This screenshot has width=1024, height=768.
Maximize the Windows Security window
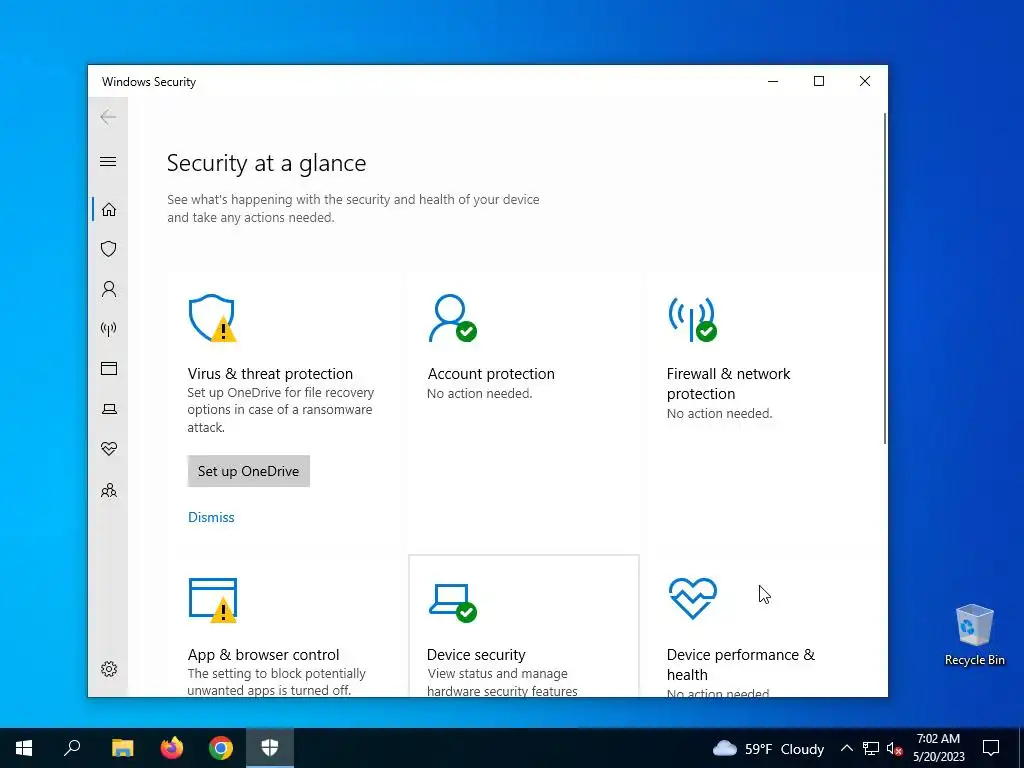point(819,81)
